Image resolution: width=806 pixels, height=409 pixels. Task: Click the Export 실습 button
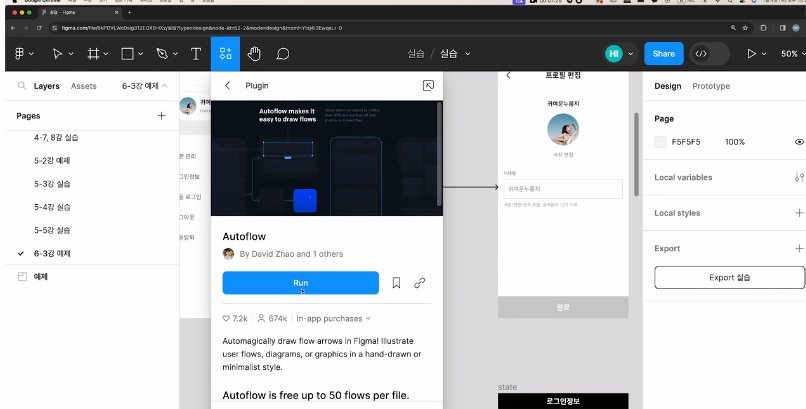click(x=729, y=277)
